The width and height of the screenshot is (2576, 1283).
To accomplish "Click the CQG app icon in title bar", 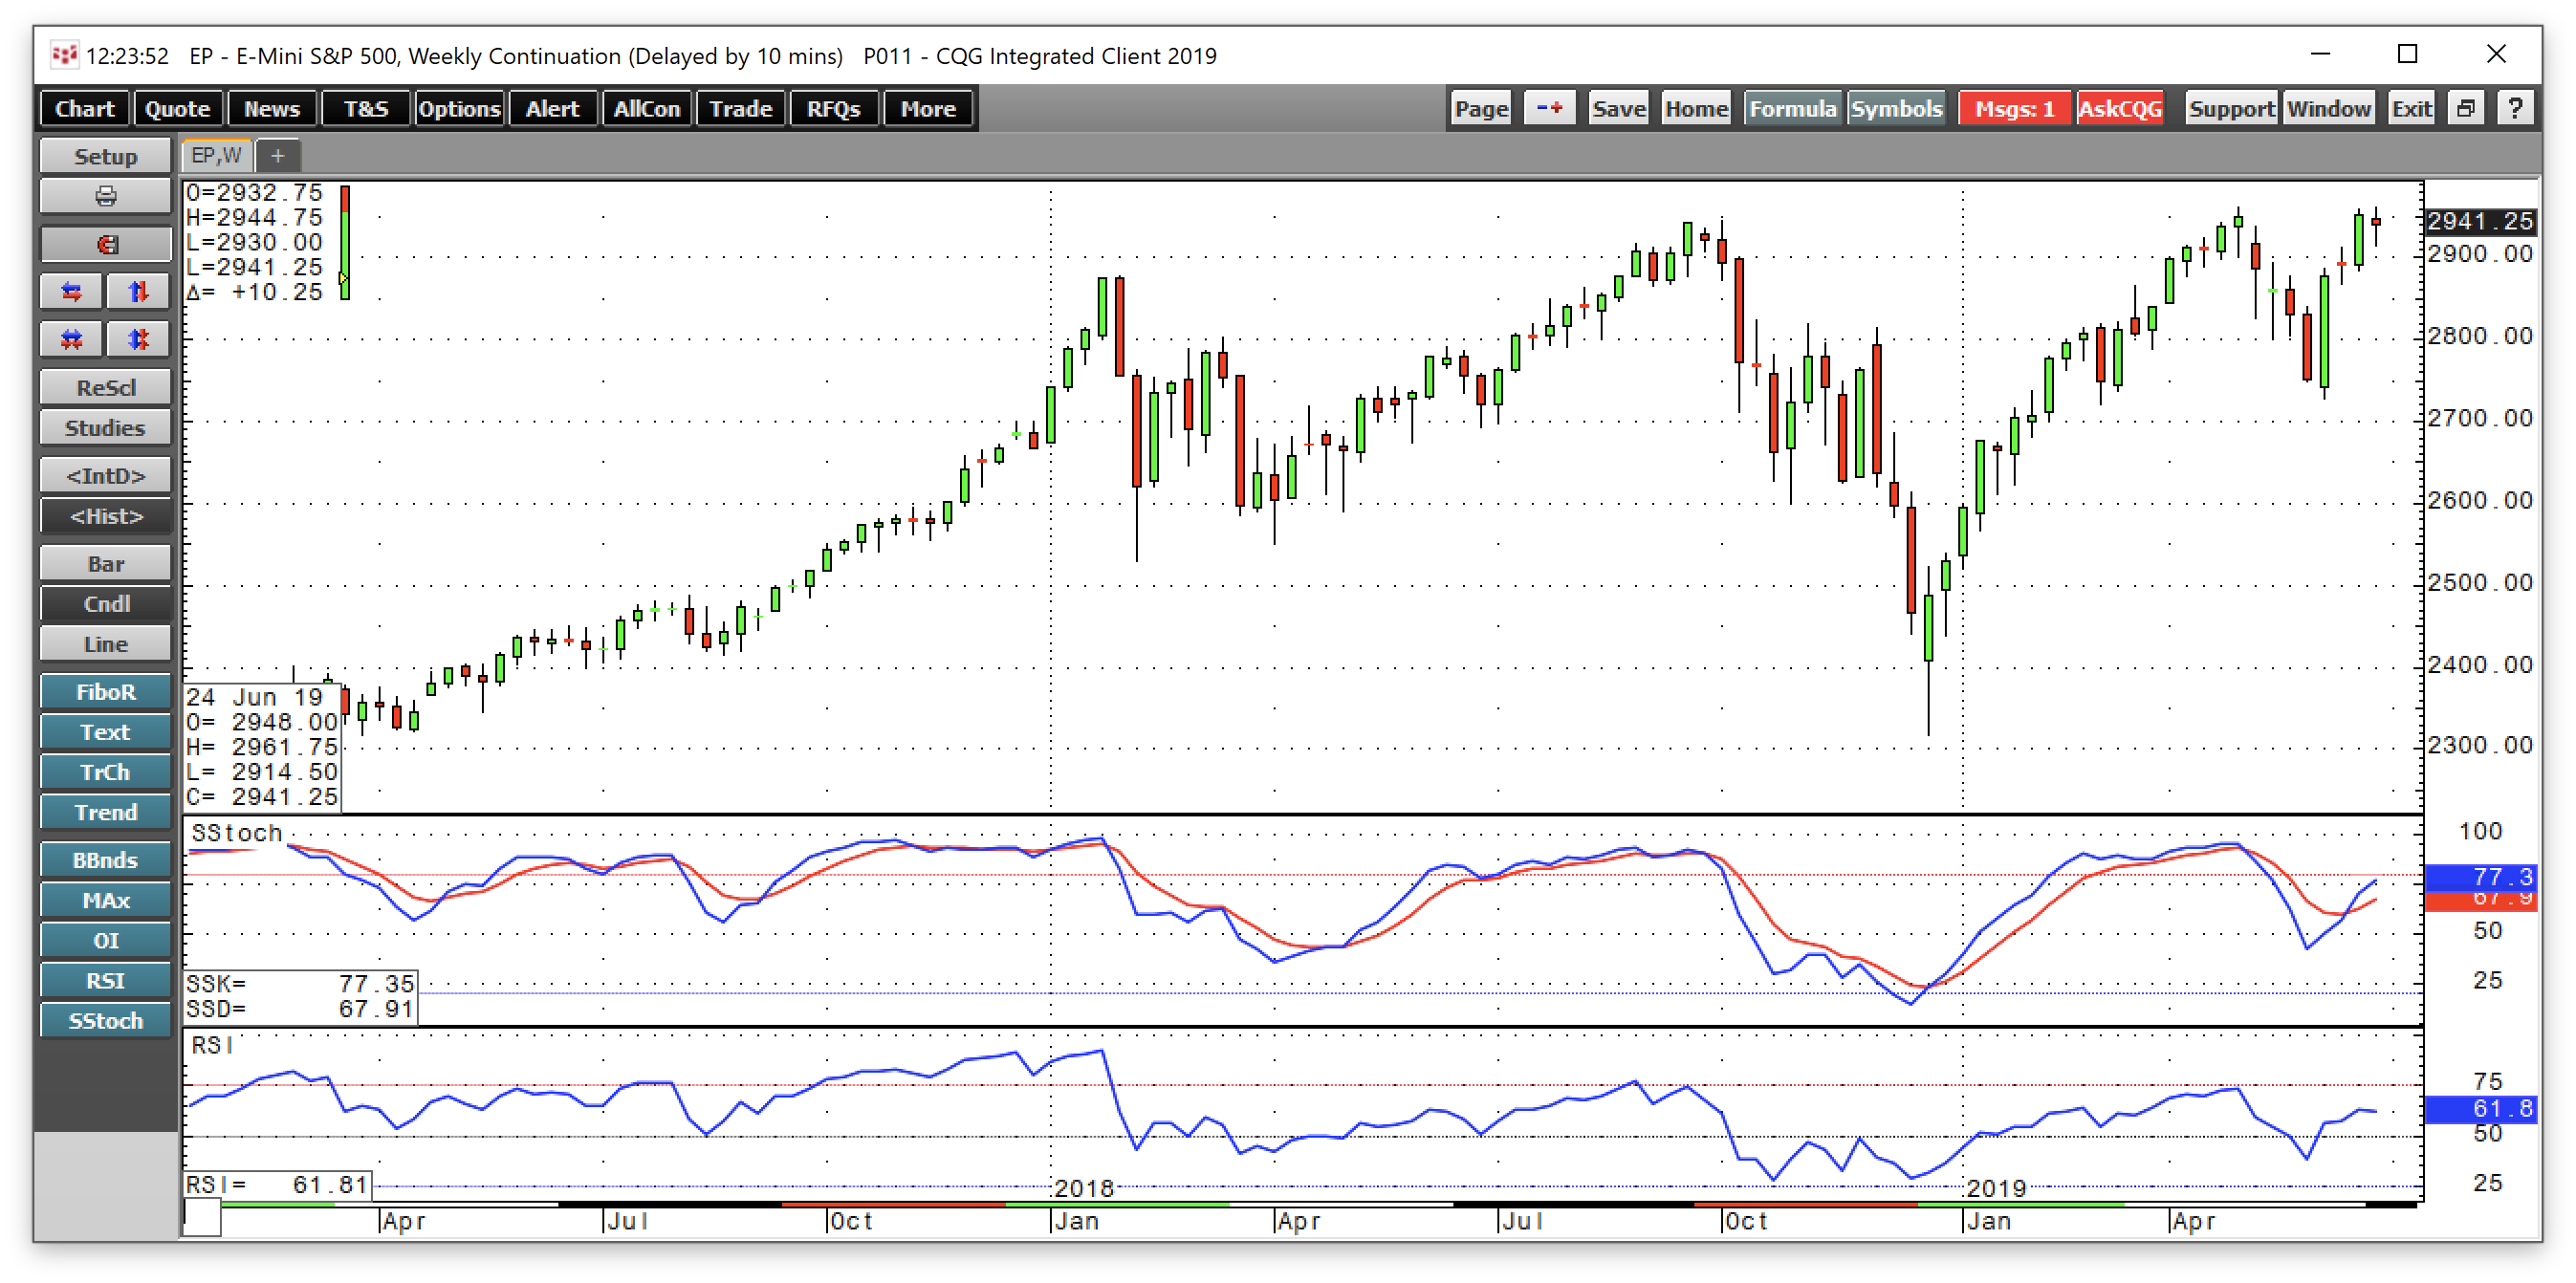I will coord(65,55).
